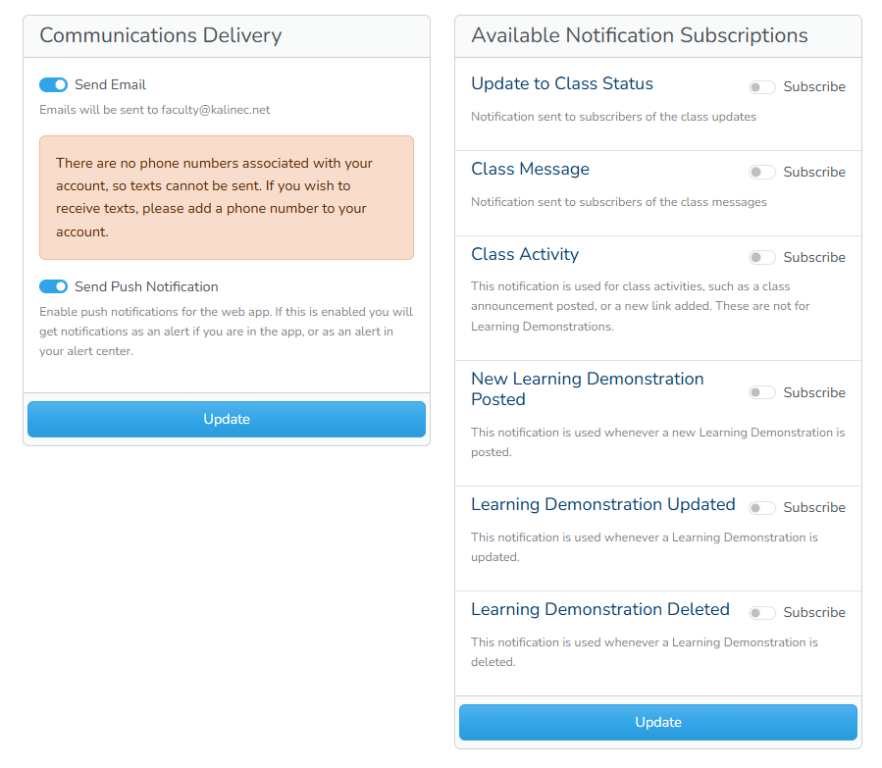Click the Class Activity heading
The height and width of the screenshot is (768, 882).
[x=525, y=254]
